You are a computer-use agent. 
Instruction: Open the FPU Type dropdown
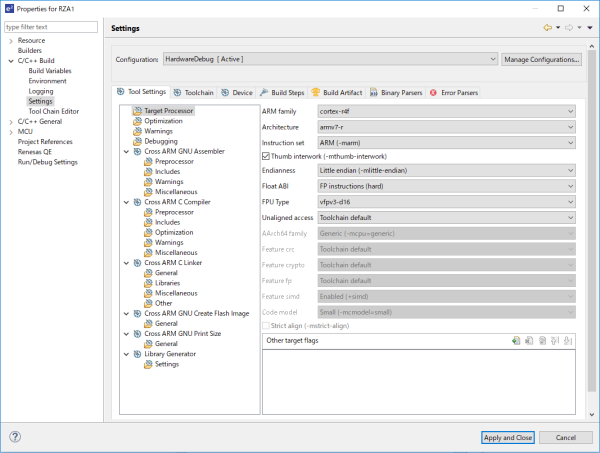point(446,200)
